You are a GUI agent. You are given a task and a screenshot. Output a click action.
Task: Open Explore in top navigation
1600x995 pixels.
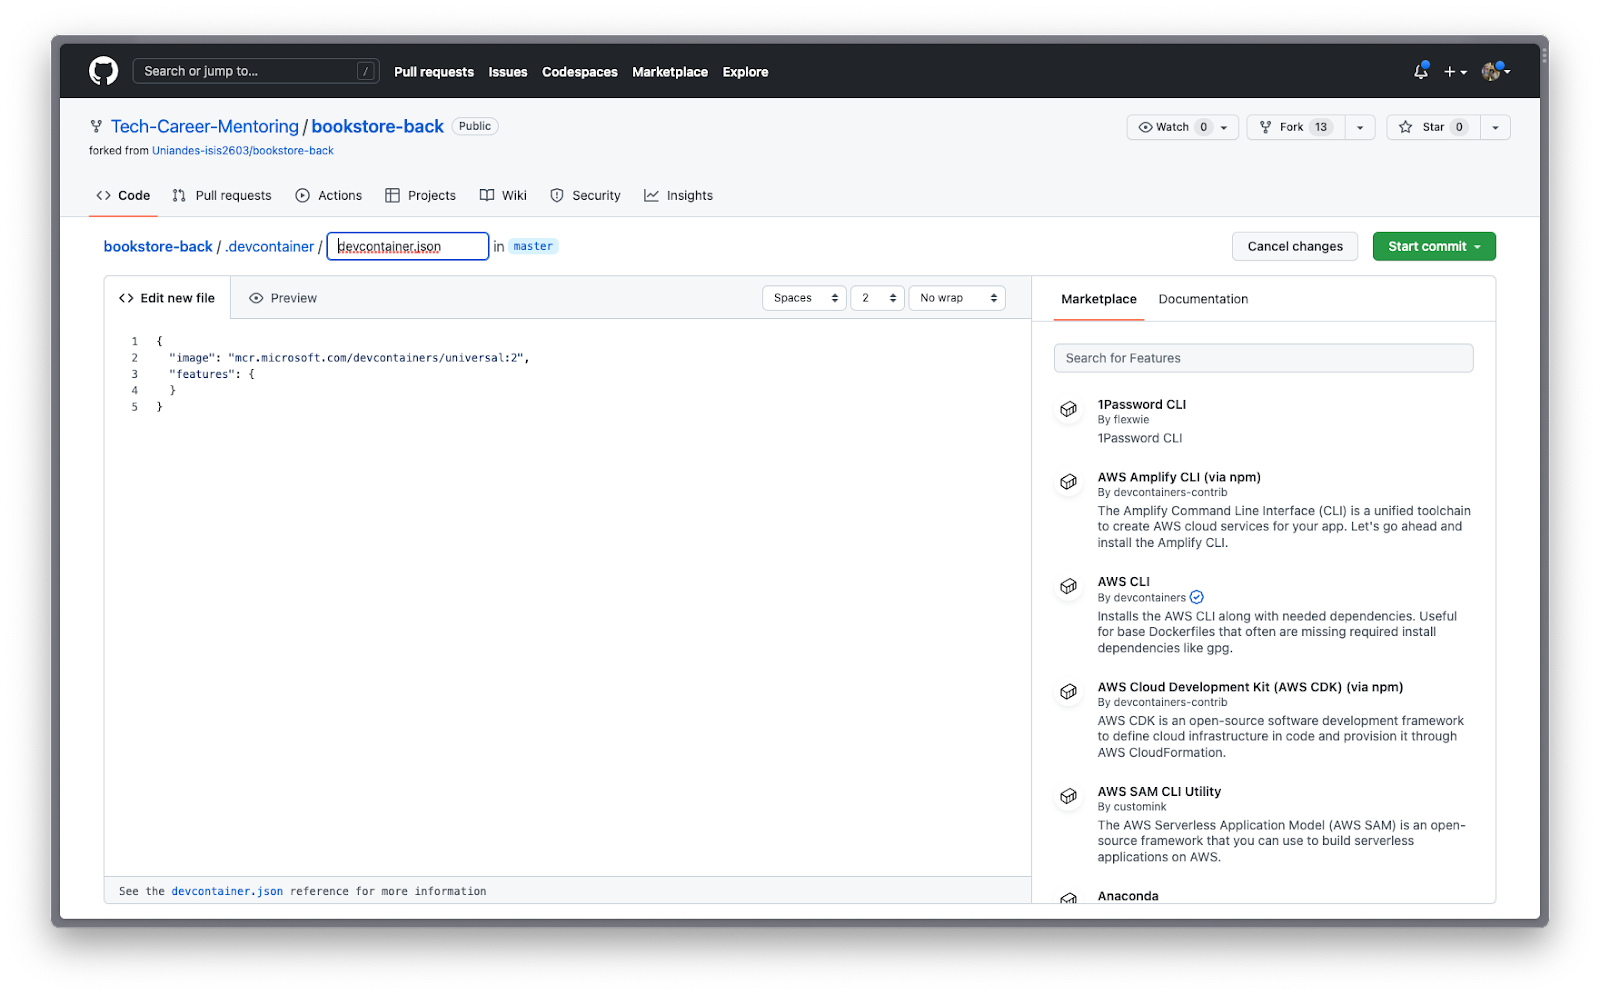(746, 72)
